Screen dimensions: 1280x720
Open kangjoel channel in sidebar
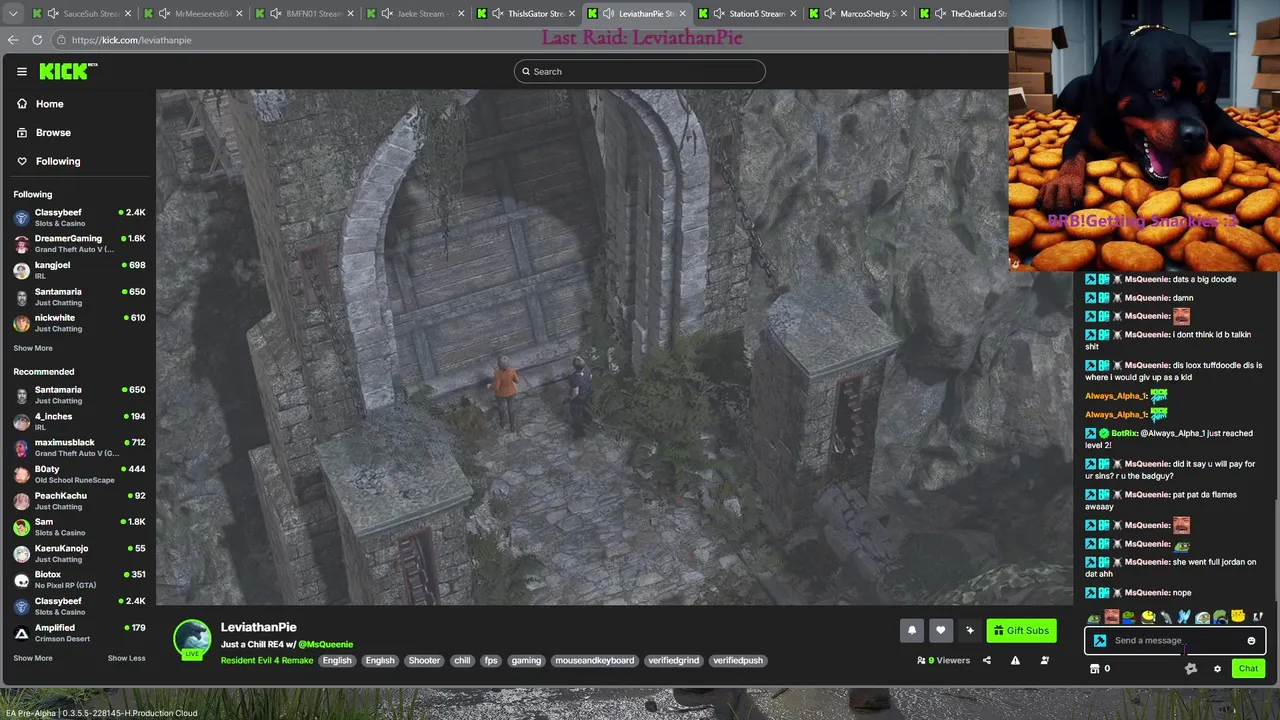click(x=79, y=270)
